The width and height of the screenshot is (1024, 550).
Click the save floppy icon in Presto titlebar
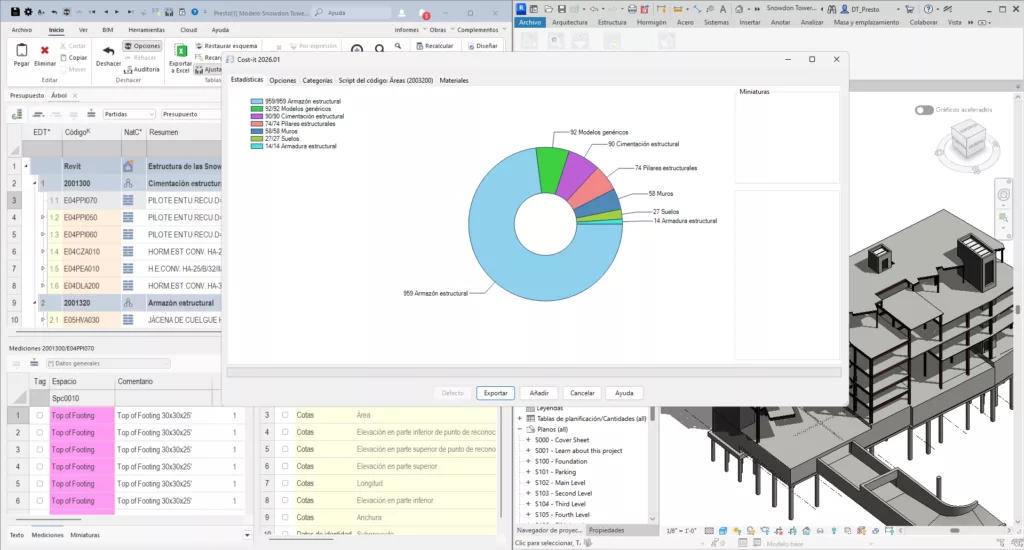[15, 12]
